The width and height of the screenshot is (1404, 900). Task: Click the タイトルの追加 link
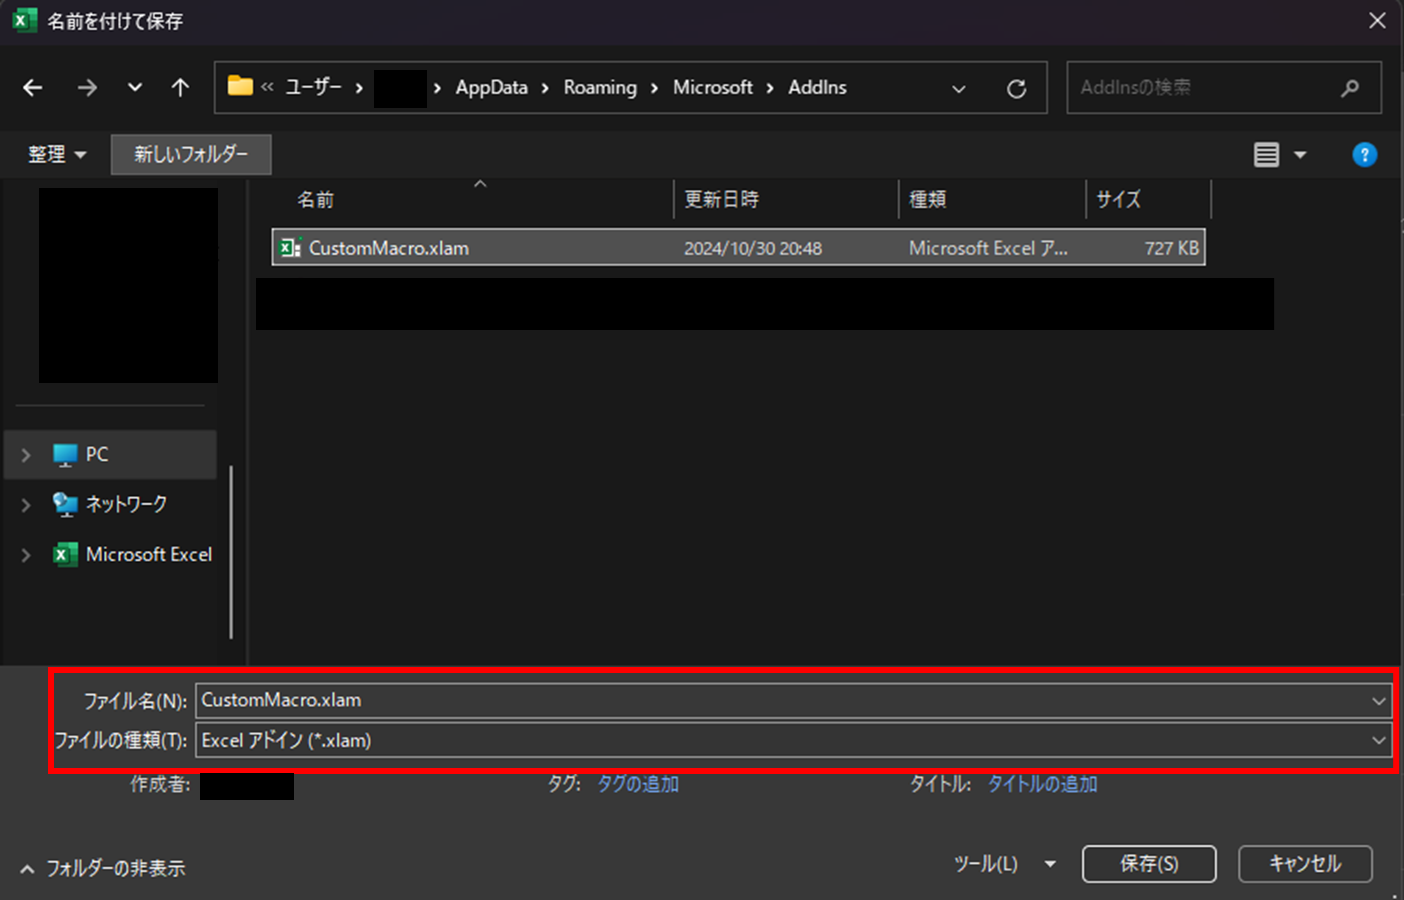click(1042, 784)
